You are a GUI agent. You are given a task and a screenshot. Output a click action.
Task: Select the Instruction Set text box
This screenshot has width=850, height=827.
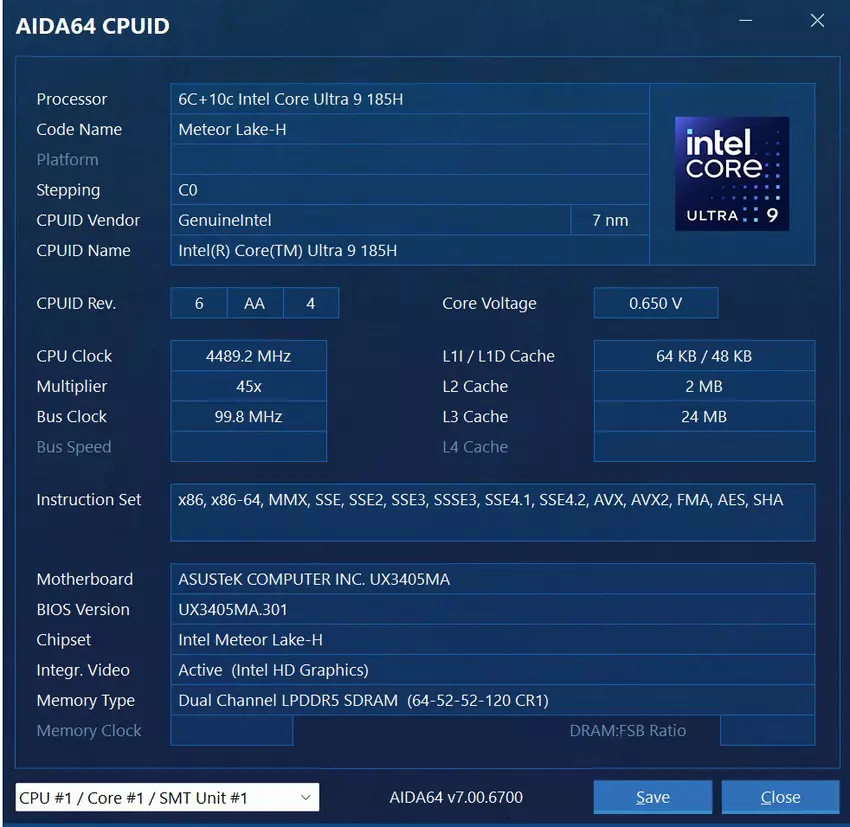[492, 512]
